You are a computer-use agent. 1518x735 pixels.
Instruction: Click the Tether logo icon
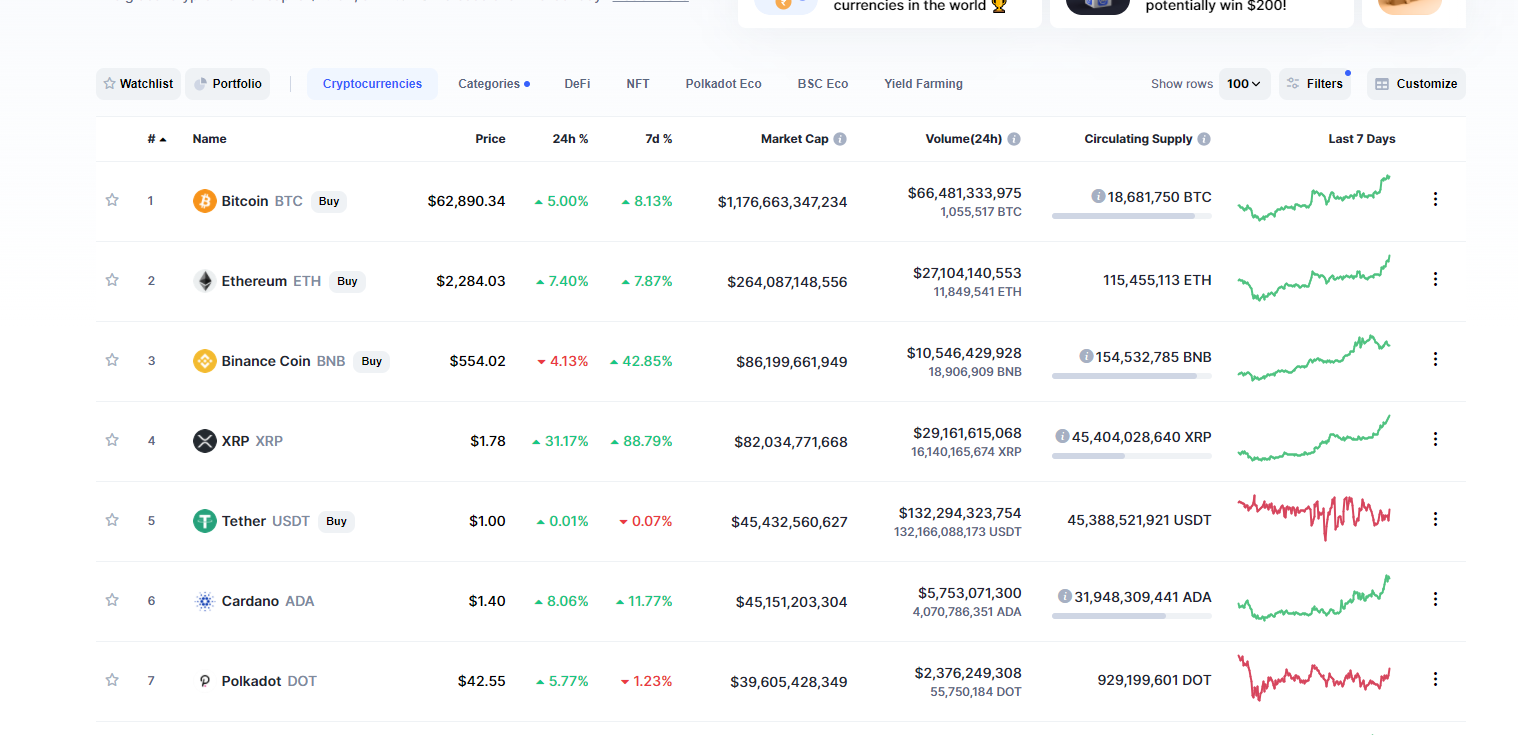point(204,521)
